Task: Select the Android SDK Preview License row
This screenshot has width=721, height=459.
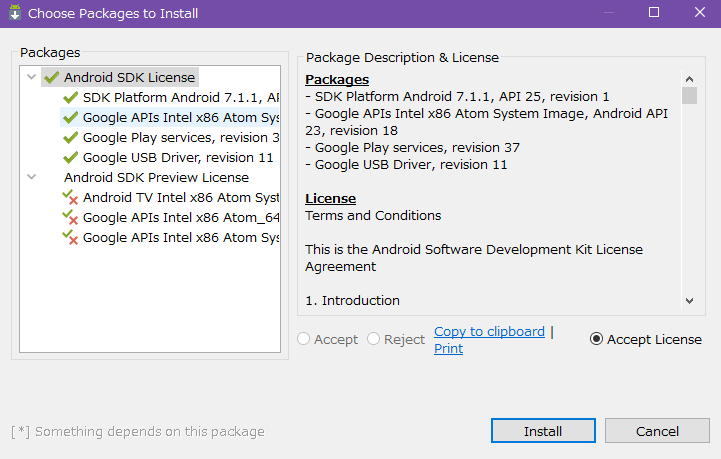Action: (156, 178)
